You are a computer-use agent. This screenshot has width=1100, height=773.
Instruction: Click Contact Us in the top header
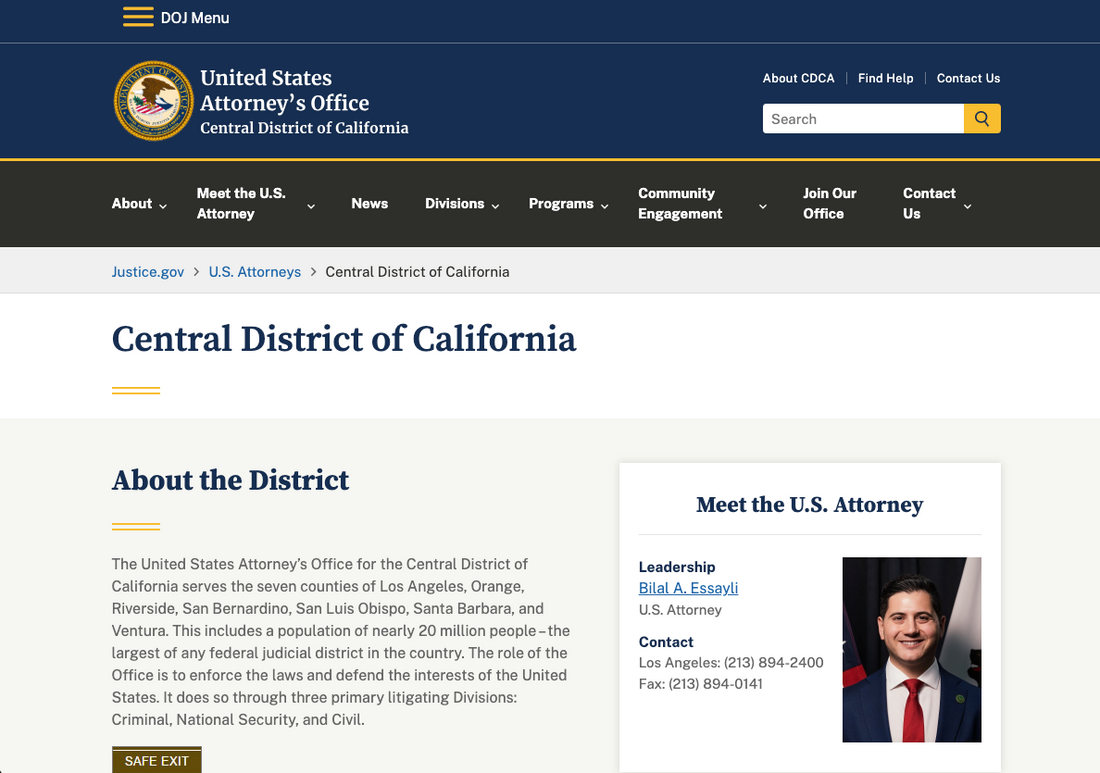pyautogui.click(x=968, y=78)
